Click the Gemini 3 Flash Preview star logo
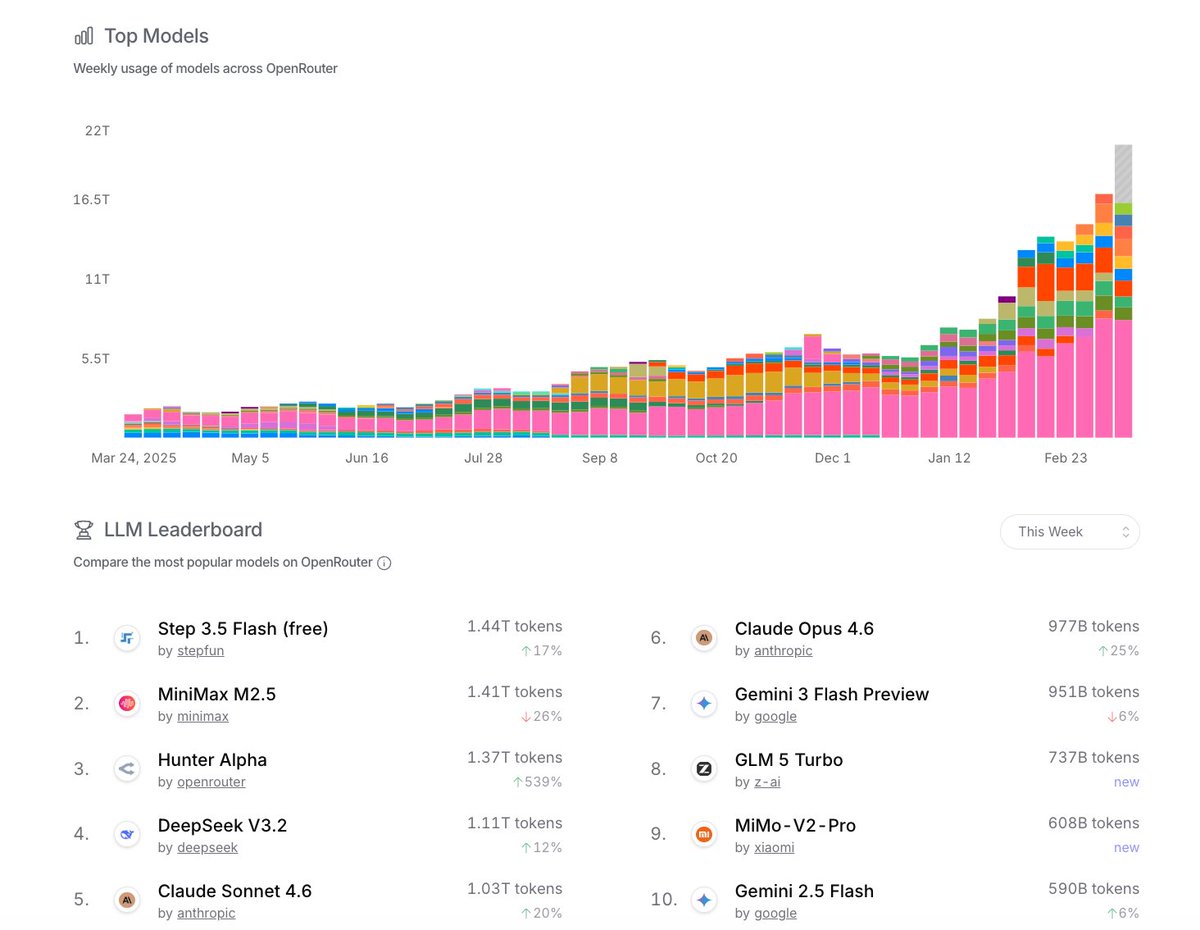1200x930 pixels. pos(704,703)
